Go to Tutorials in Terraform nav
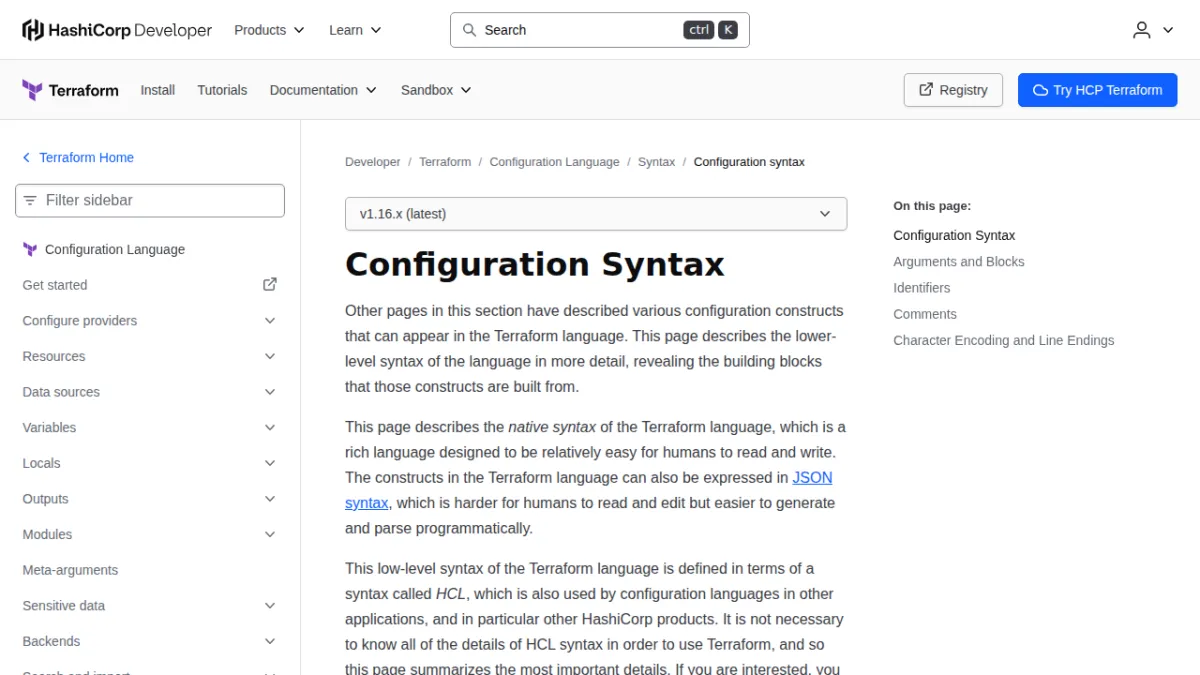1200x675 pixels. click(x=222, y=90)
